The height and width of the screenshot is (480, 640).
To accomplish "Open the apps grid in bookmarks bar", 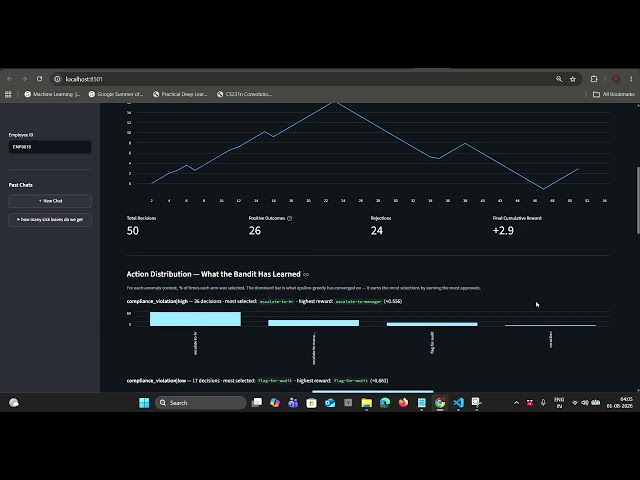I will tap(8, 94).
